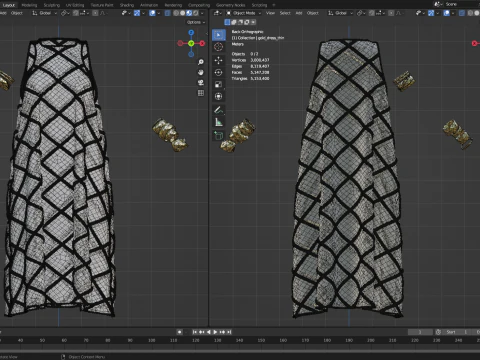Switch left viewport to rendered shading

196,13
